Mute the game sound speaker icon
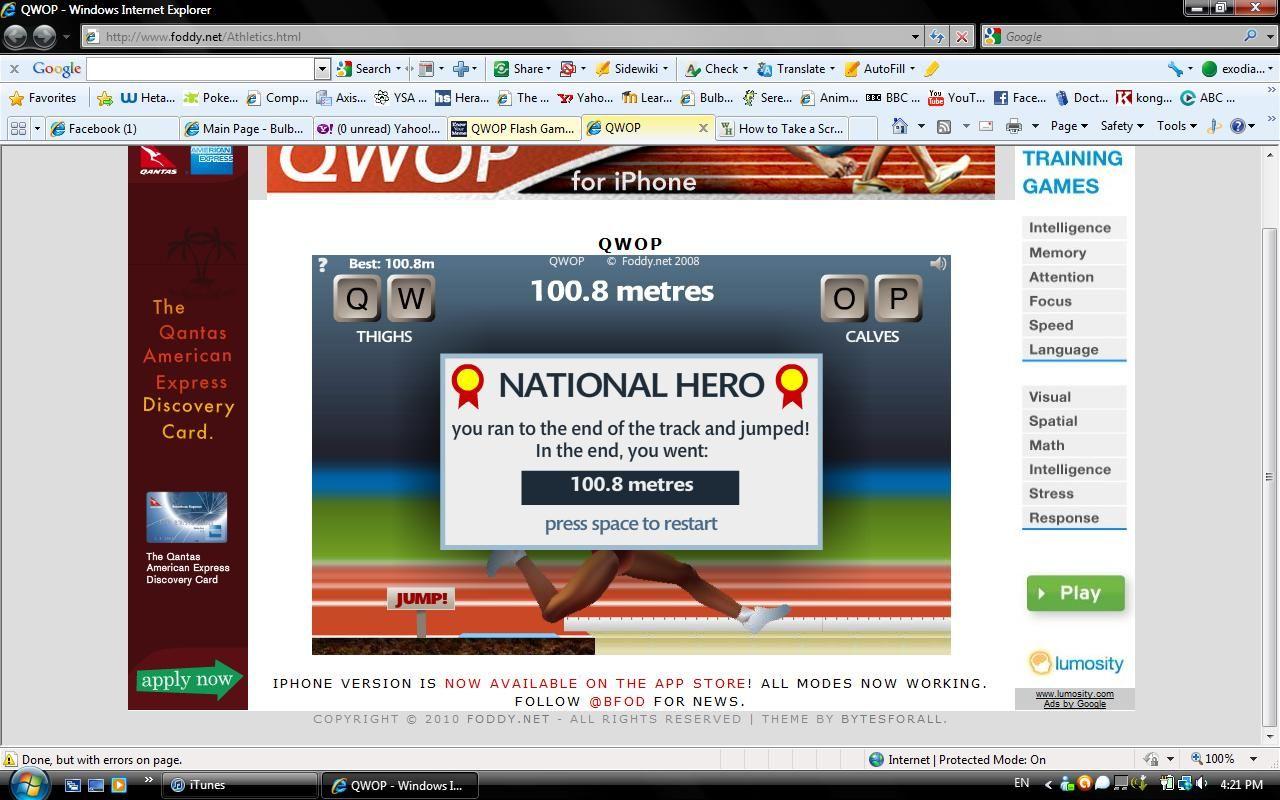 (937, 263)
